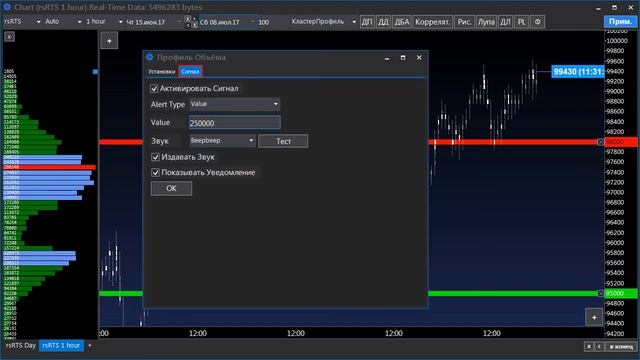Add a new chart tab
640x360 pixels.
(90, 346)
